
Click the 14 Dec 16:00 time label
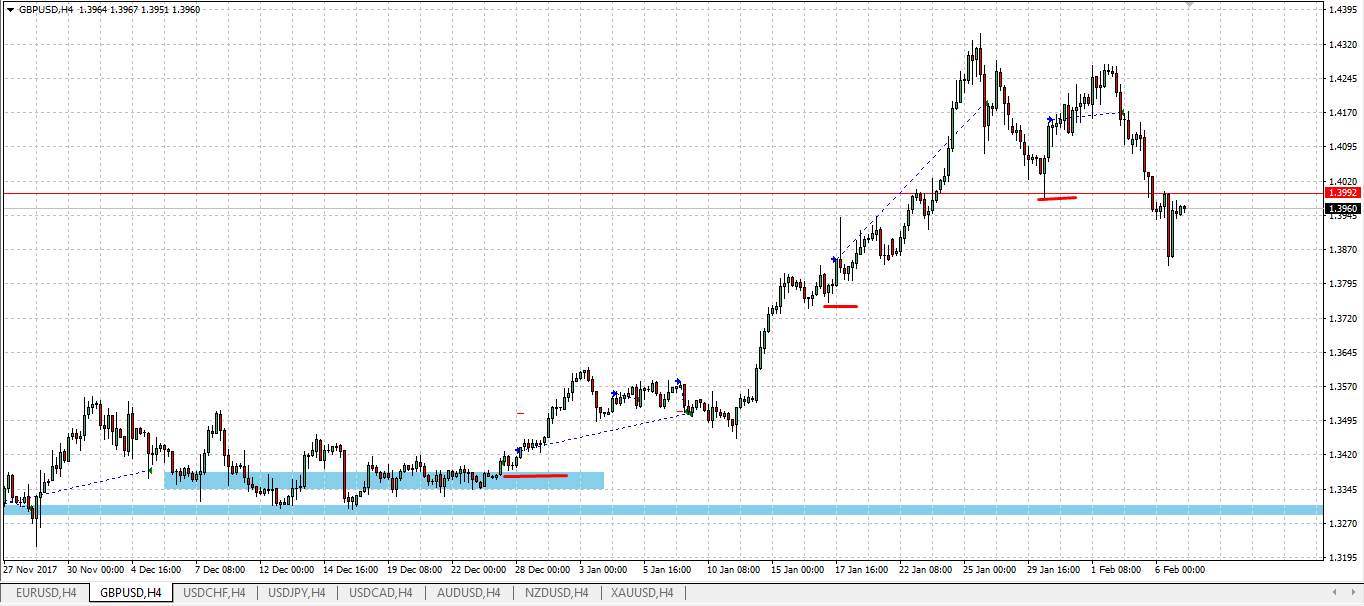353,570
